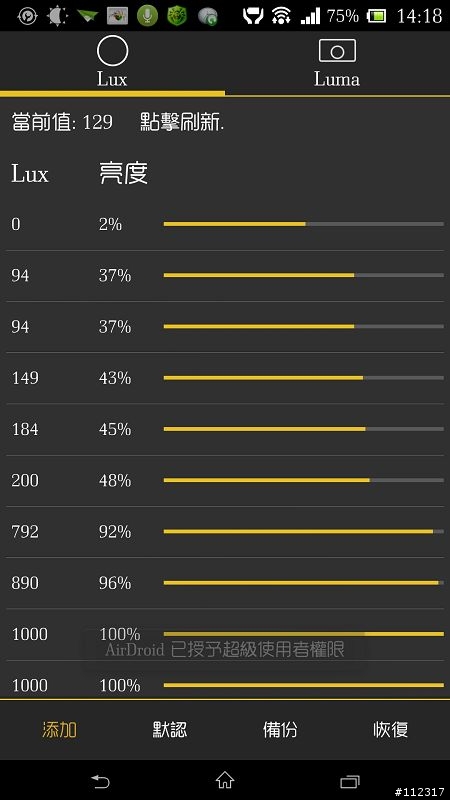Tap the brightness sun status icon
The width and height of the screenshot is (450, 800).
pyautogui.click(x=57, y=16)
